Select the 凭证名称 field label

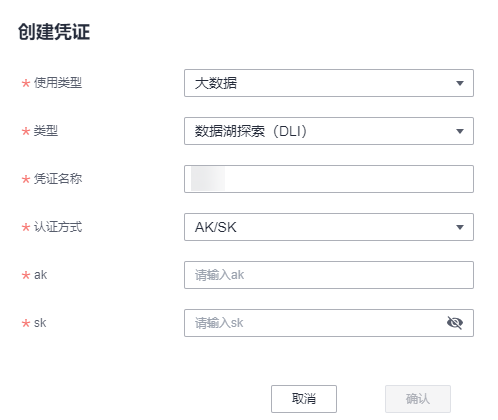click(58, 179)
